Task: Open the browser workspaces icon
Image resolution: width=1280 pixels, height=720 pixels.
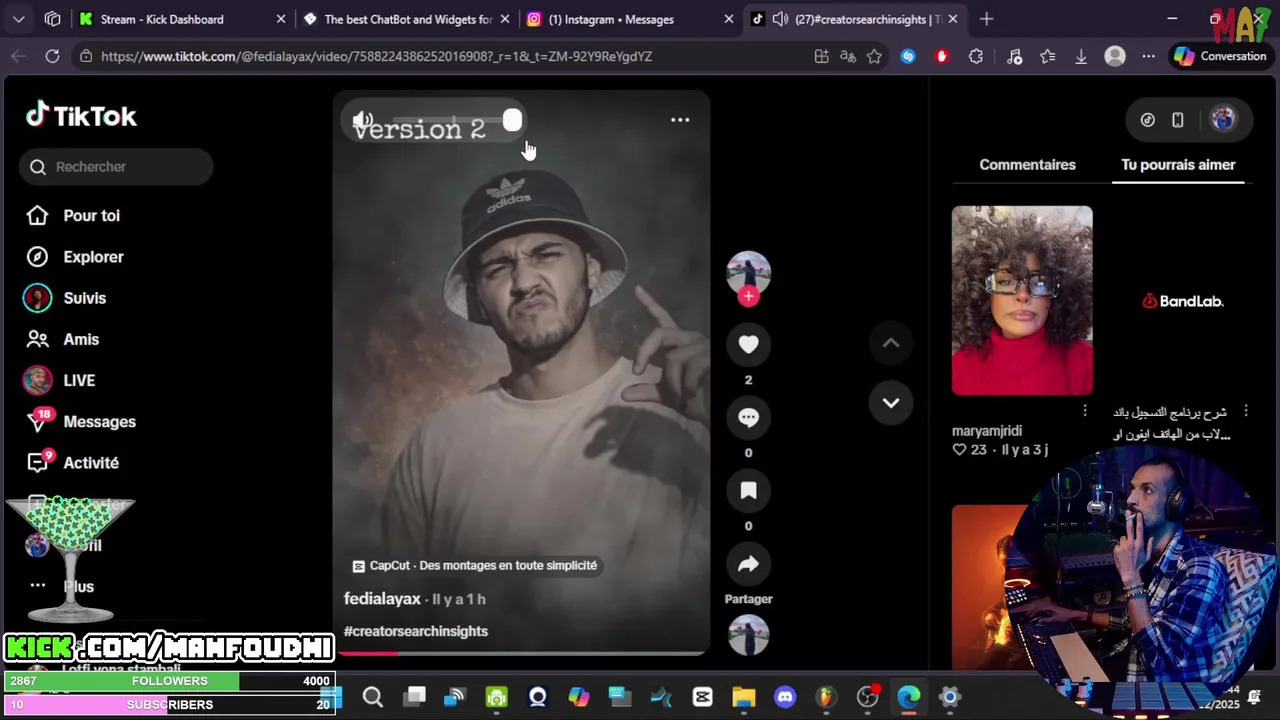Action: [53, 19]
